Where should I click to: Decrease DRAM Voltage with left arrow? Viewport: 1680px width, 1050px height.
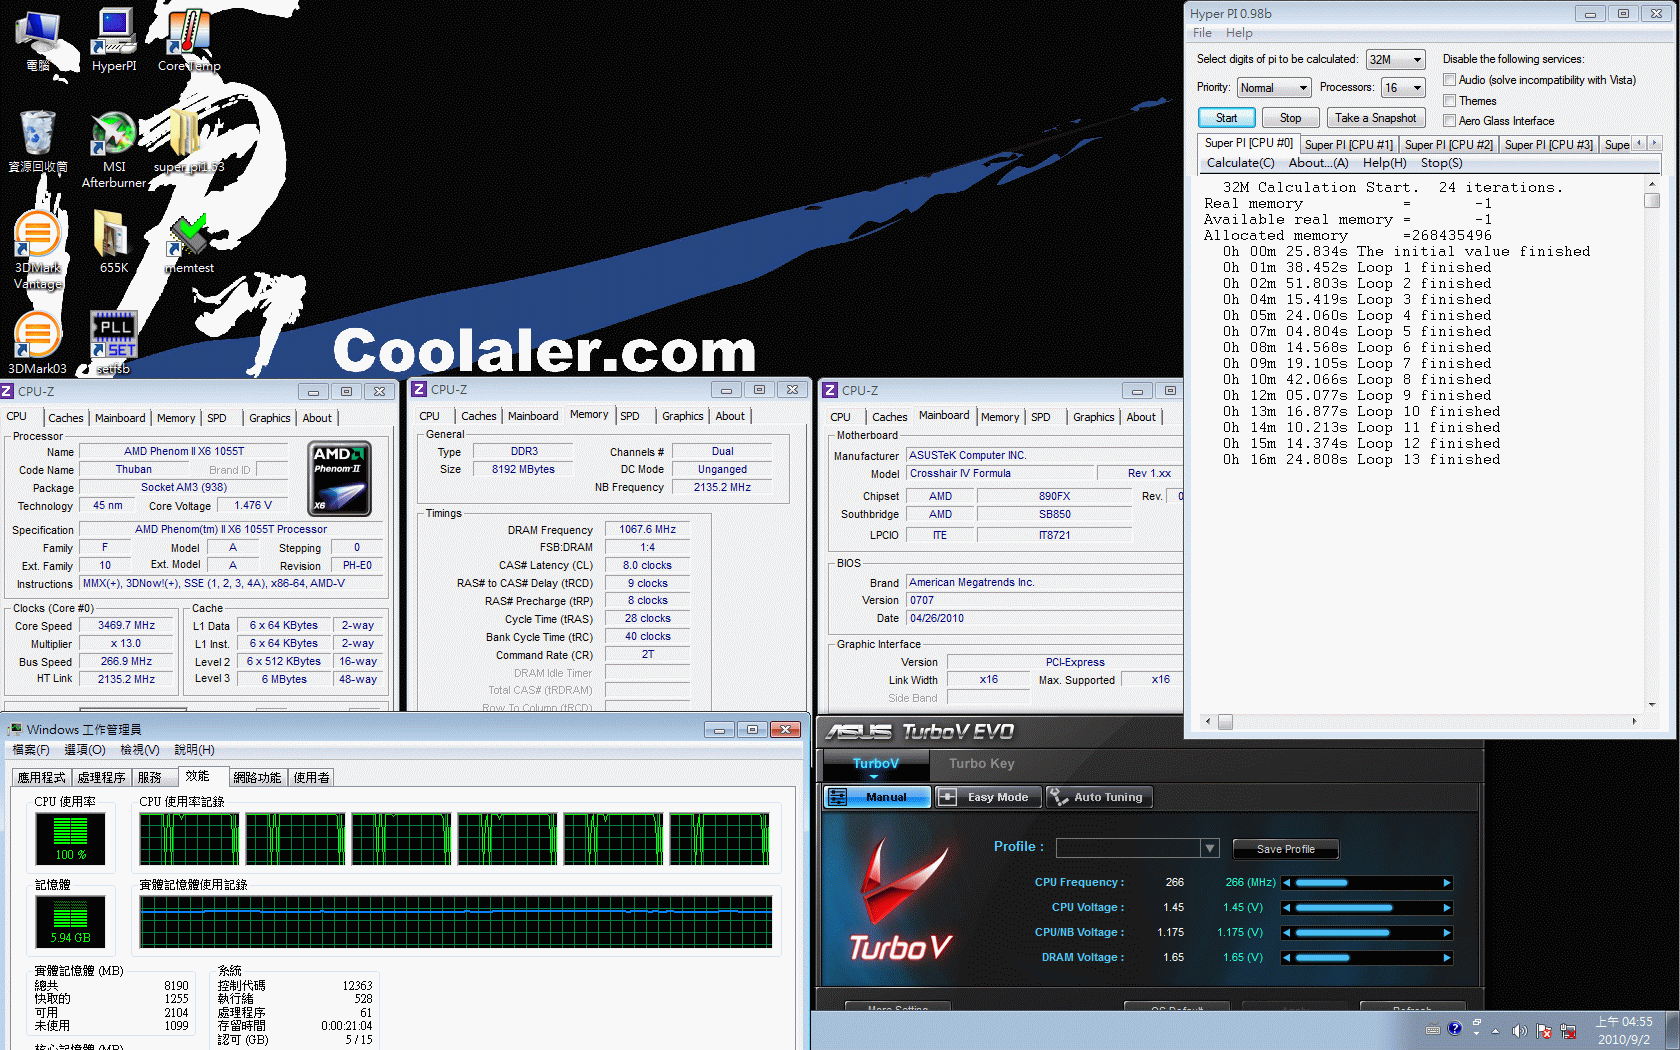tap(1287, 958)
